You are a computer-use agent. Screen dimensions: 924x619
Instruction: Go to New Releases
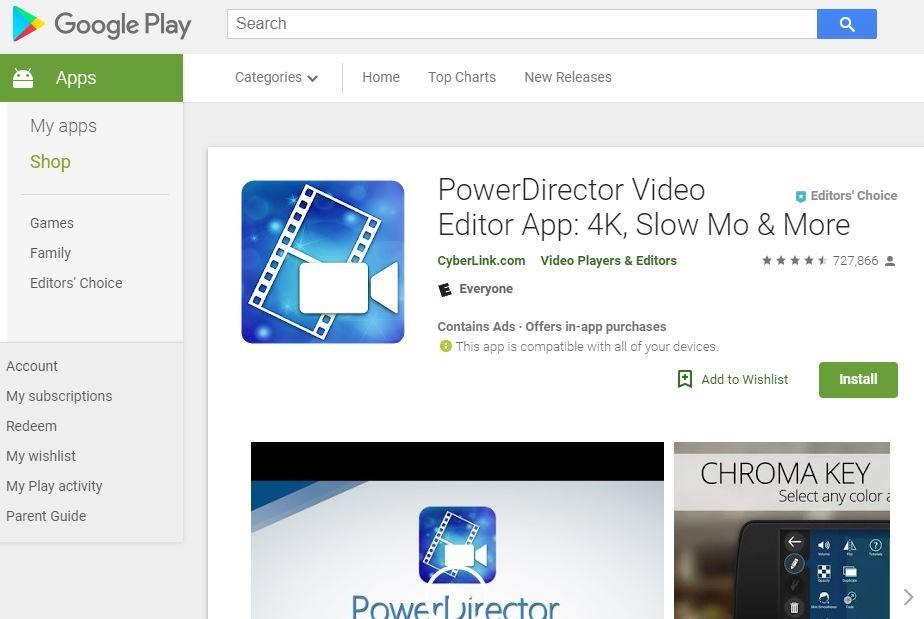567,77
